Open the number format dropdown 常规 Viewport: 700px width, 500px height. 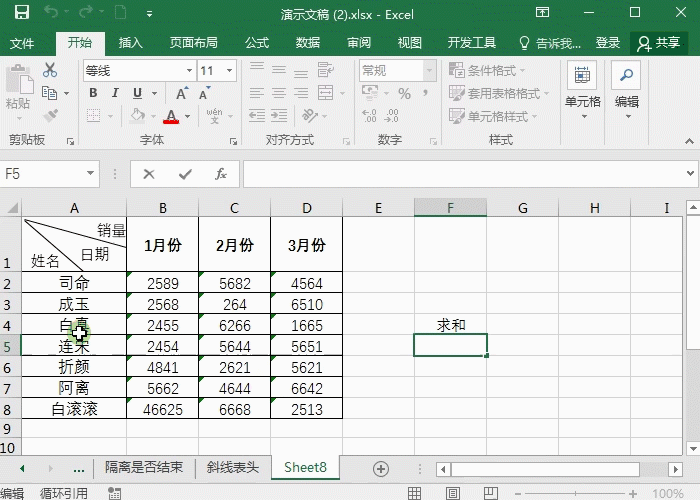[429, 71]
